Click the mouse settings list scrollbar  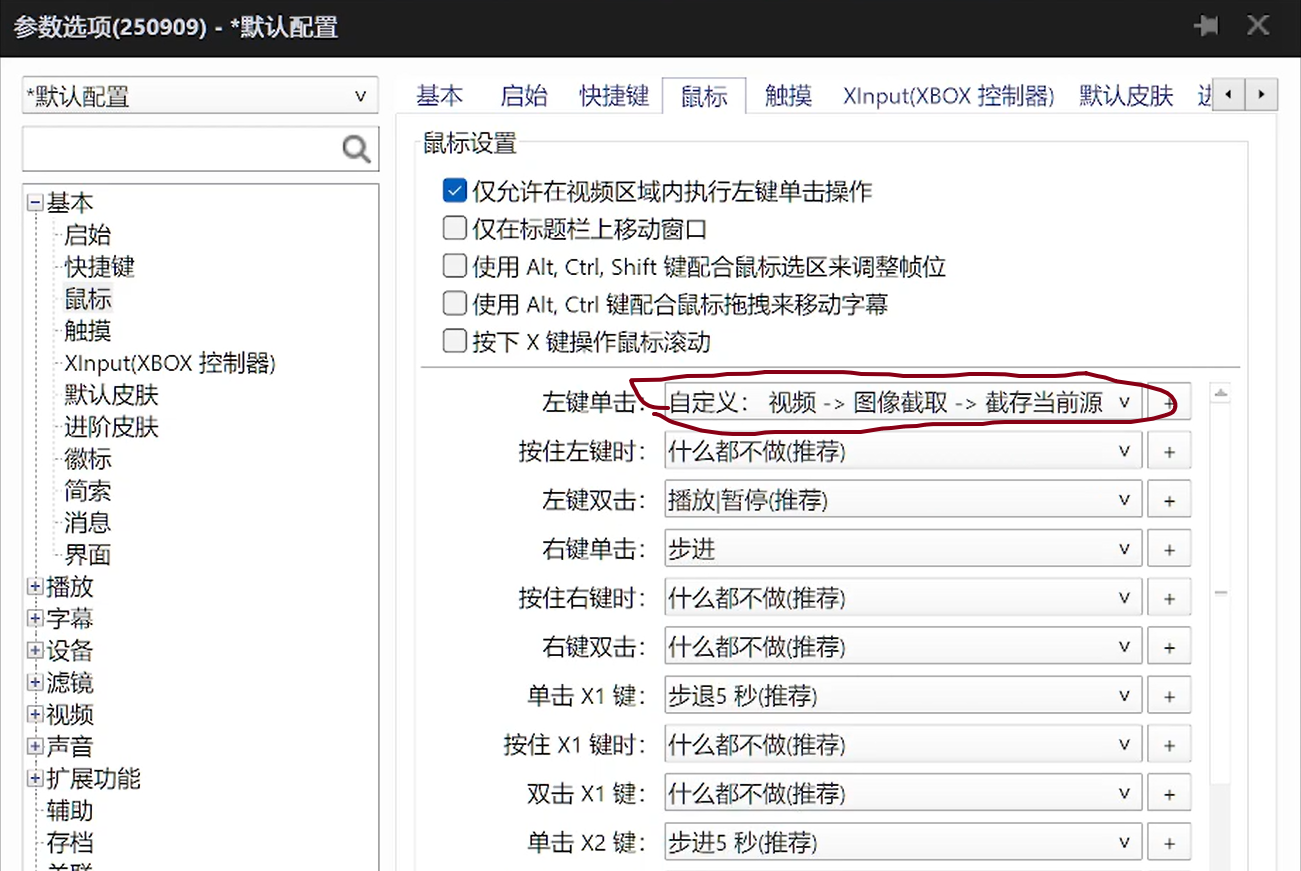1220,593
